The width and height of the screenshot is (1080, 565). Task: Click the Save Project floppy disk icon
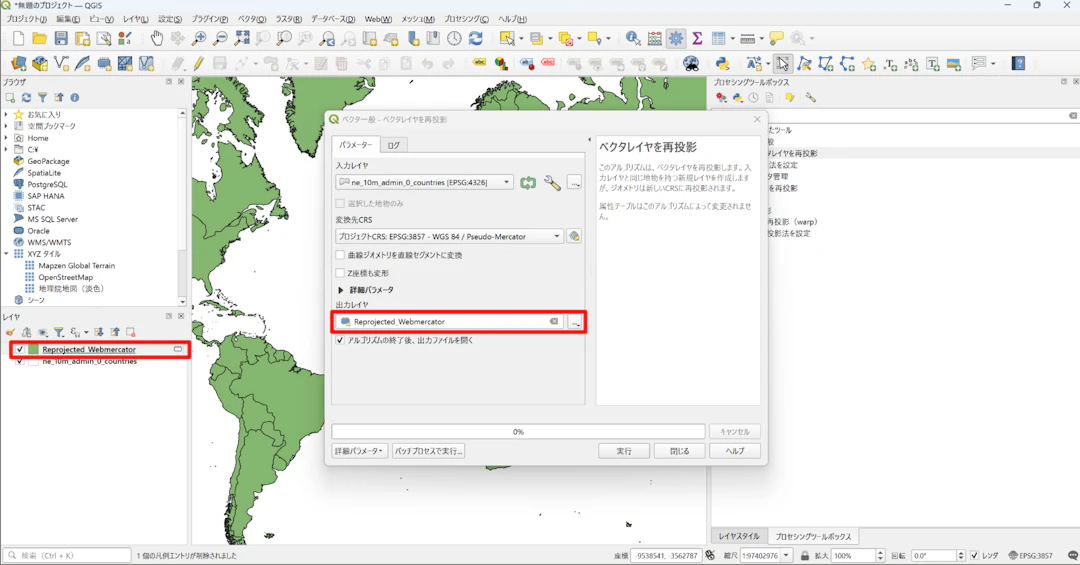(x=61, y=38)
